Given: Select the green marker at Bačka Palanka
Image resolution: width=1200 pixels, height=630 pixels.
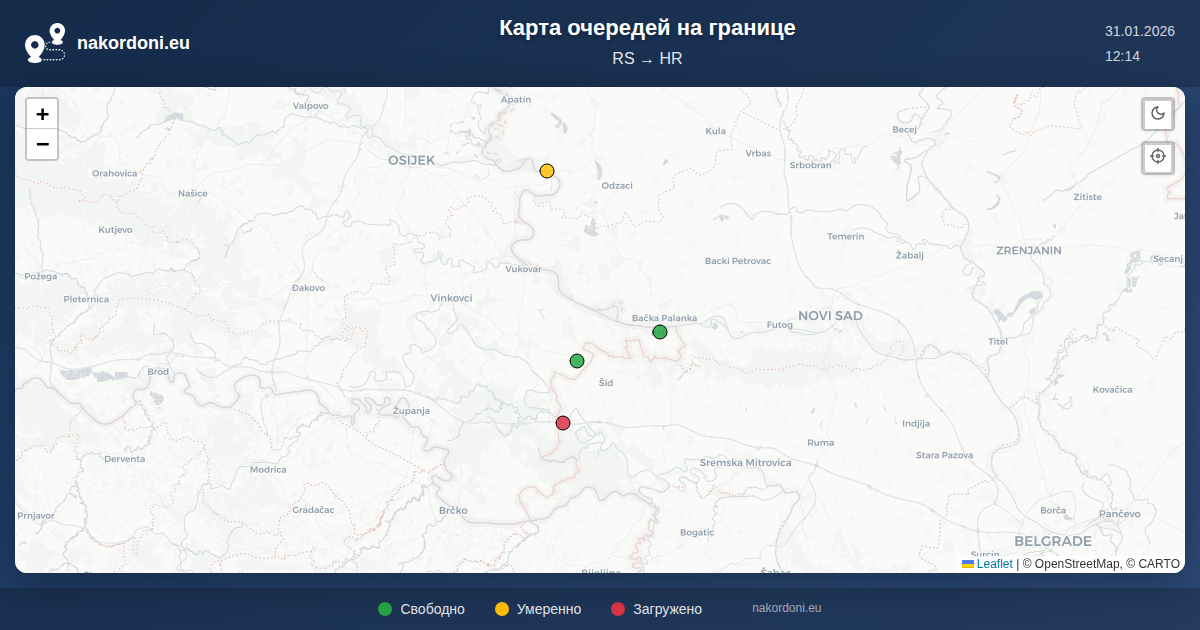Looking at the screenshot, I should pos(660,332).
